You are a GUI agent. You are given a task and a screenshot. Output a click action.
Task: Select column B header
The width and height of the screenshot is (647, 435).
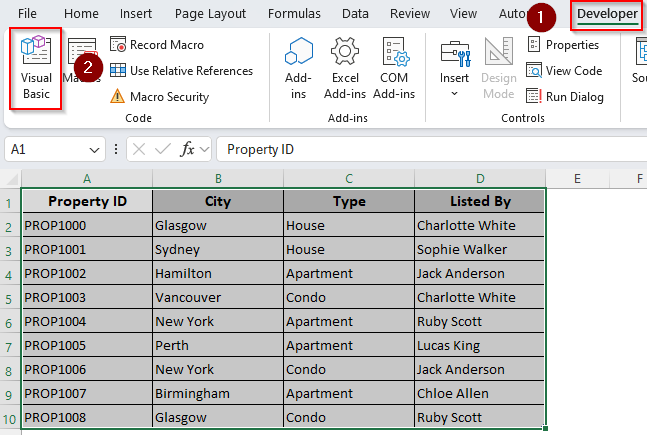coord(218,179)
